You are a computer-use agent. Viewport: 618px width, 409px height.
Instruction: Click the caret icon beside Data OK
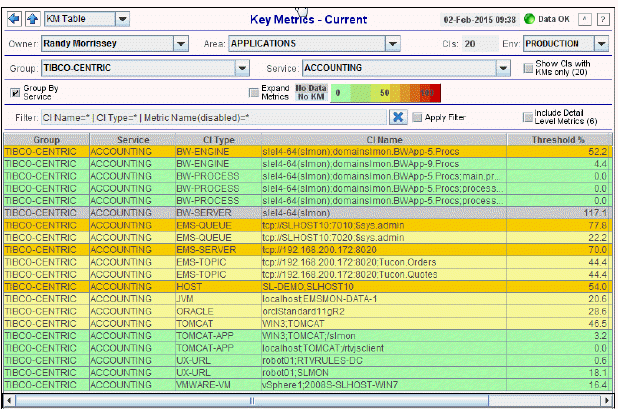(x=585, y=19)
